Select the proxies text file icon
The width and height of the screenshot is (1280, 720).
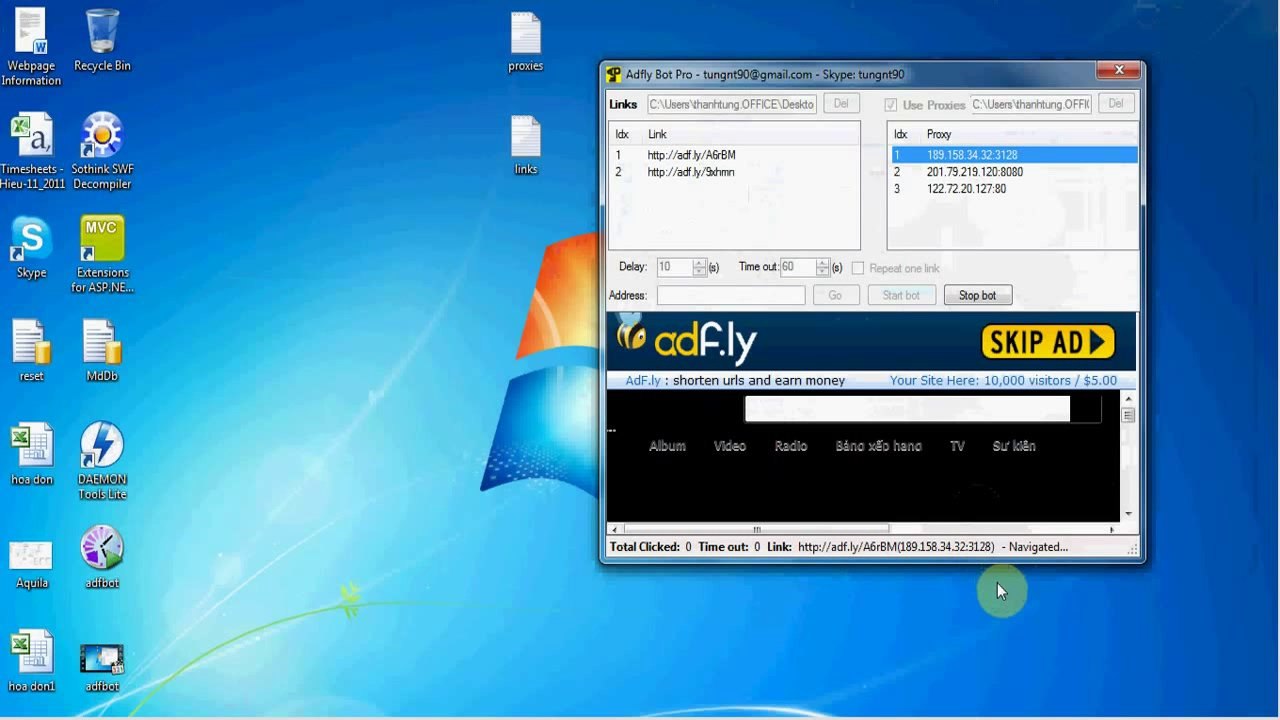[525, 42]
